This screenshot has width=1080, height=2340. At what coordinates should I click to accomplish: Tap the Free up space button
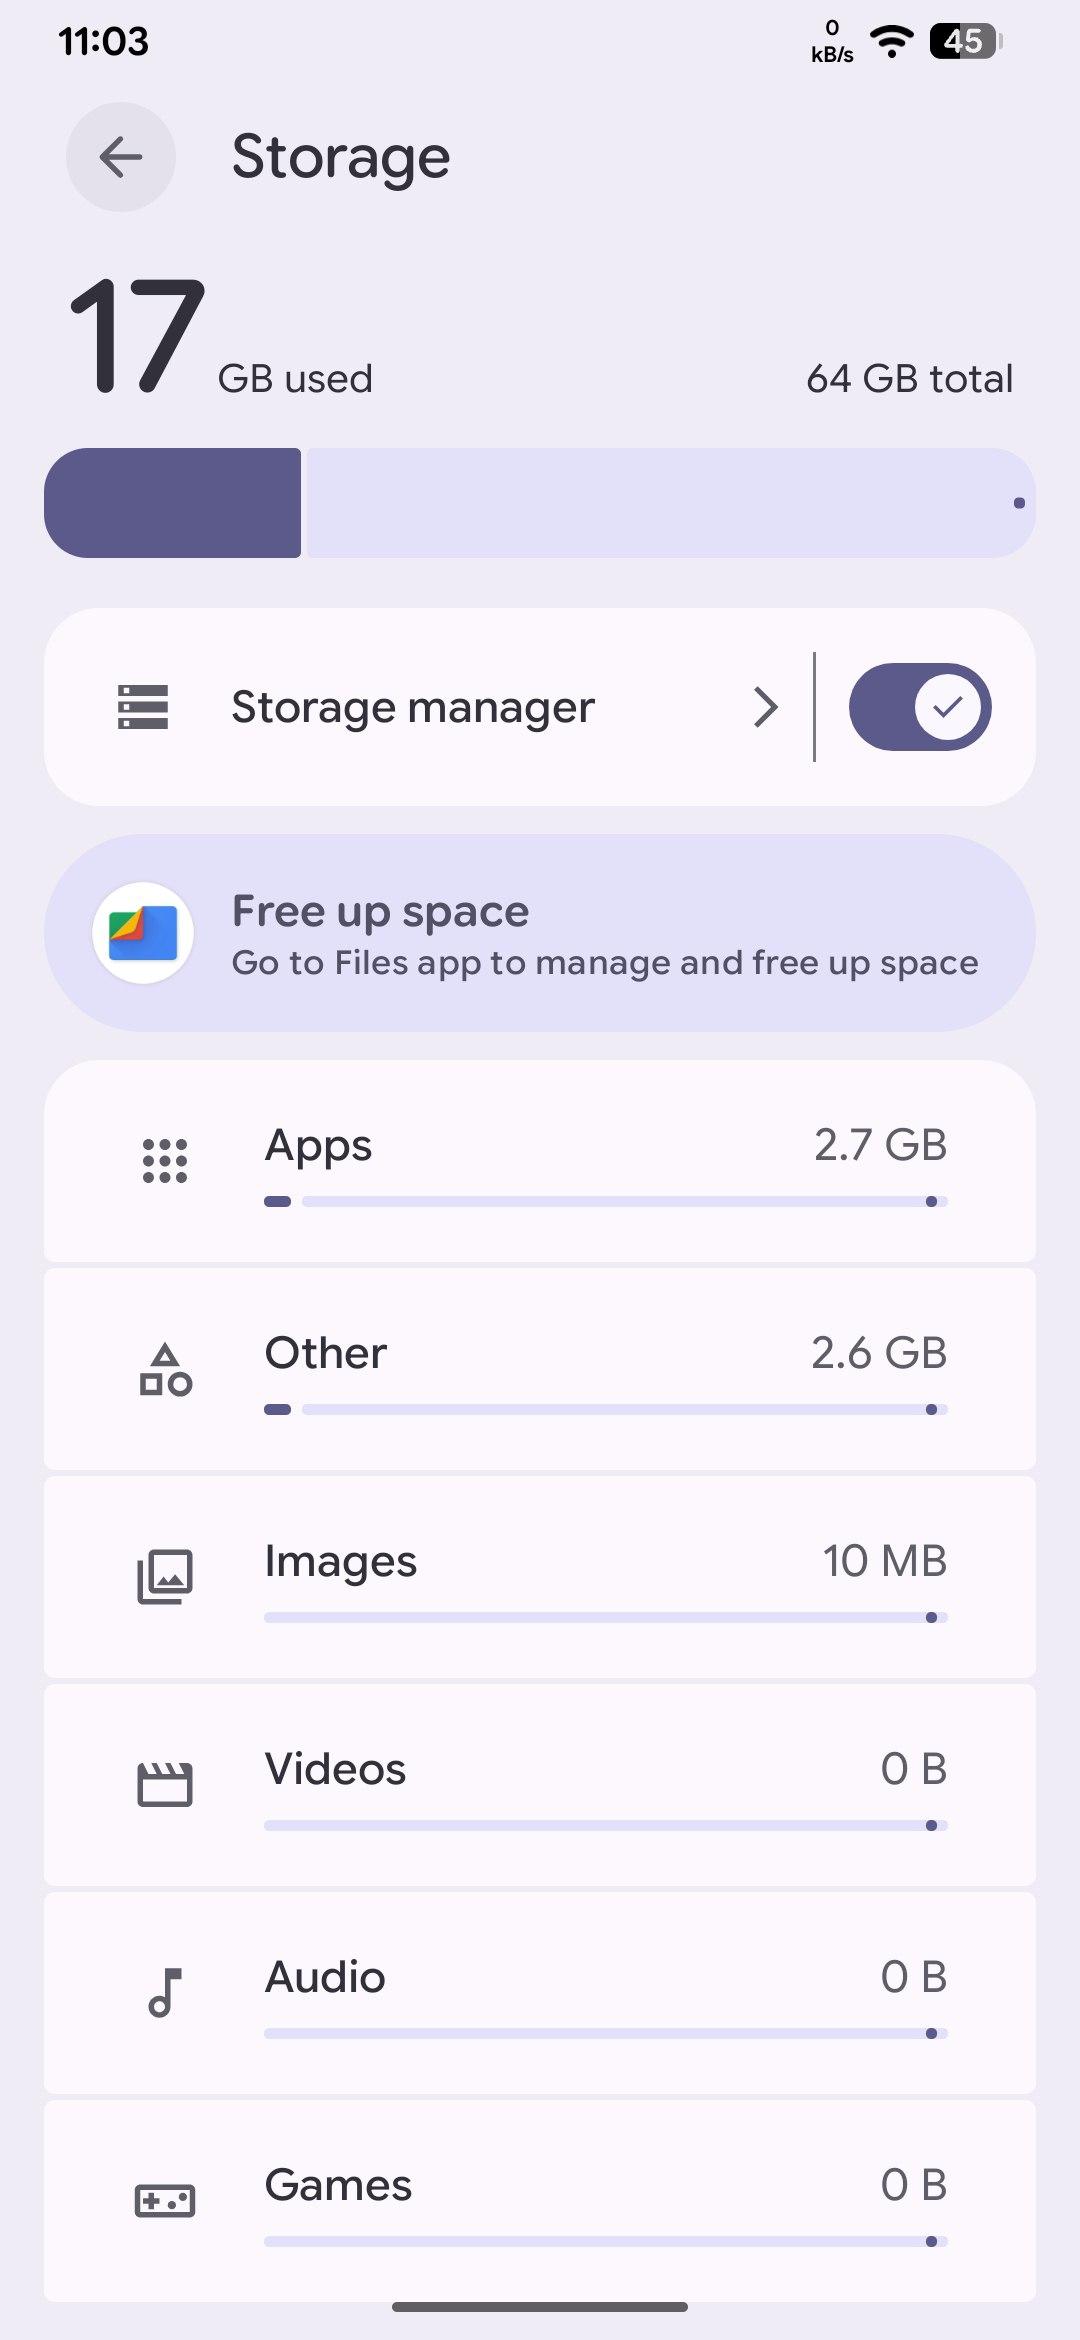[380, 911]
